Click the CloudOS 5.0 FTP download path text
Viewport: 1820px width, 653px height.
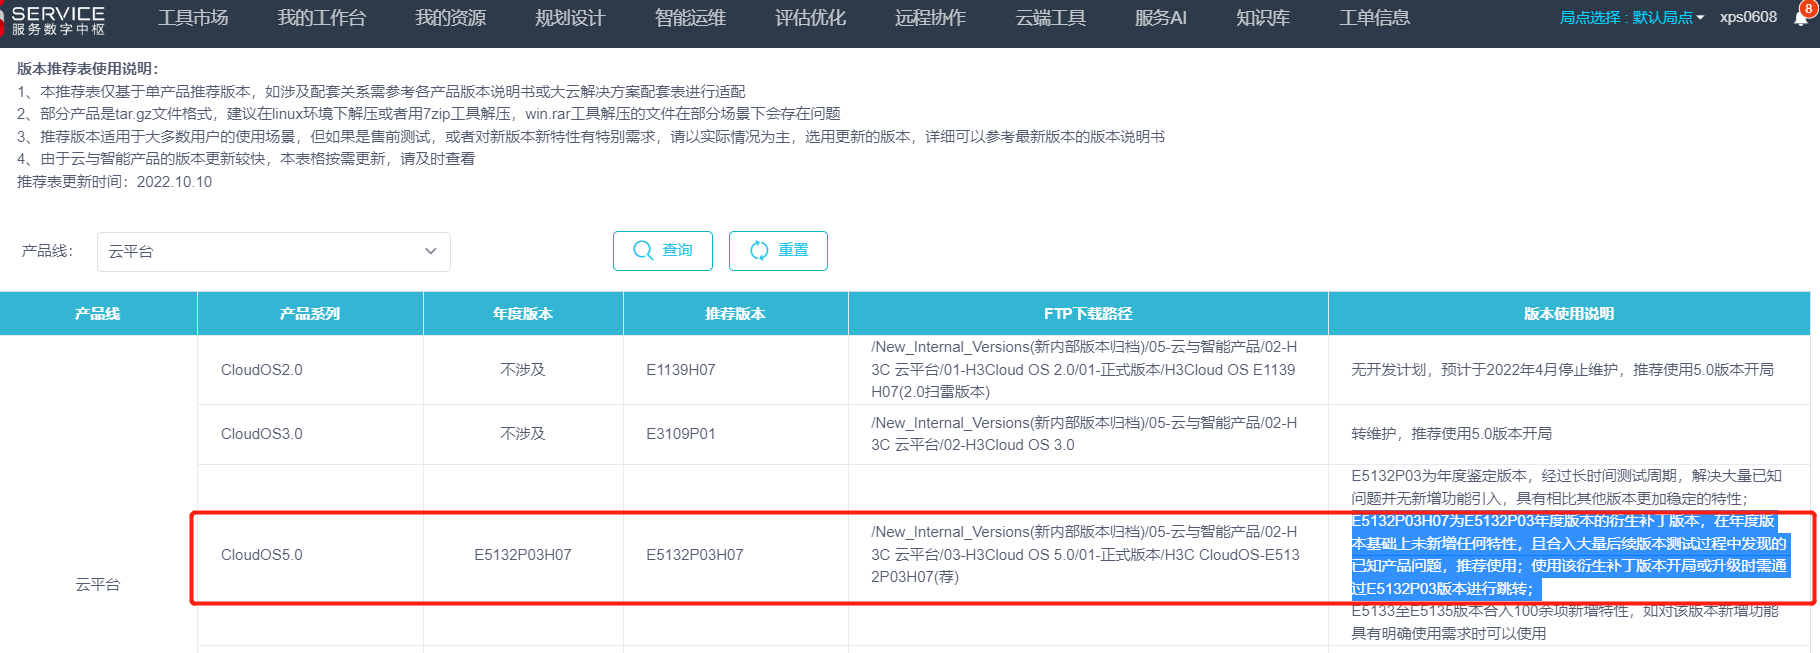(1085, 555)
